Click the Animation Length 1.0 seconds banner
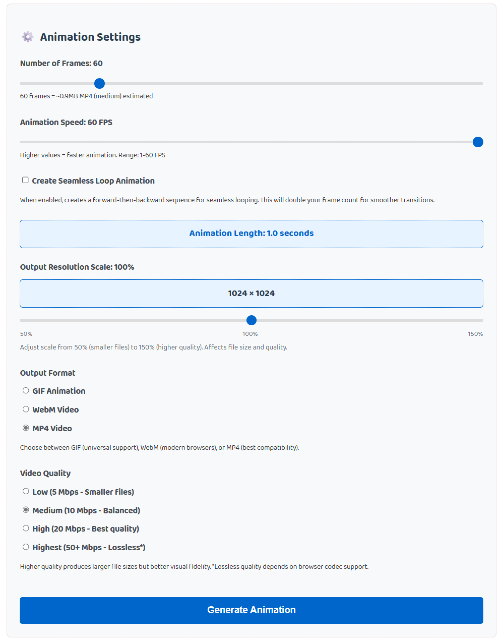The height and width of the screenshot is (643, 500). click(x=251, y=233)
